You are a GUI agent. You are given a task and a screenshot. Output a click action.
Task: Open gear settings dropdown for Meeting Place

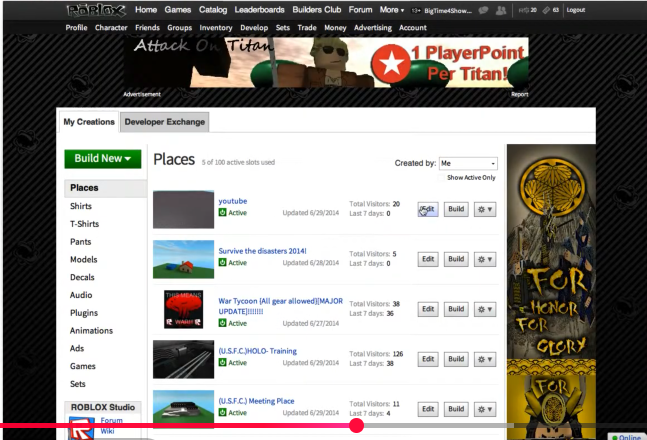pyautogui.click(x=485, y=409)
